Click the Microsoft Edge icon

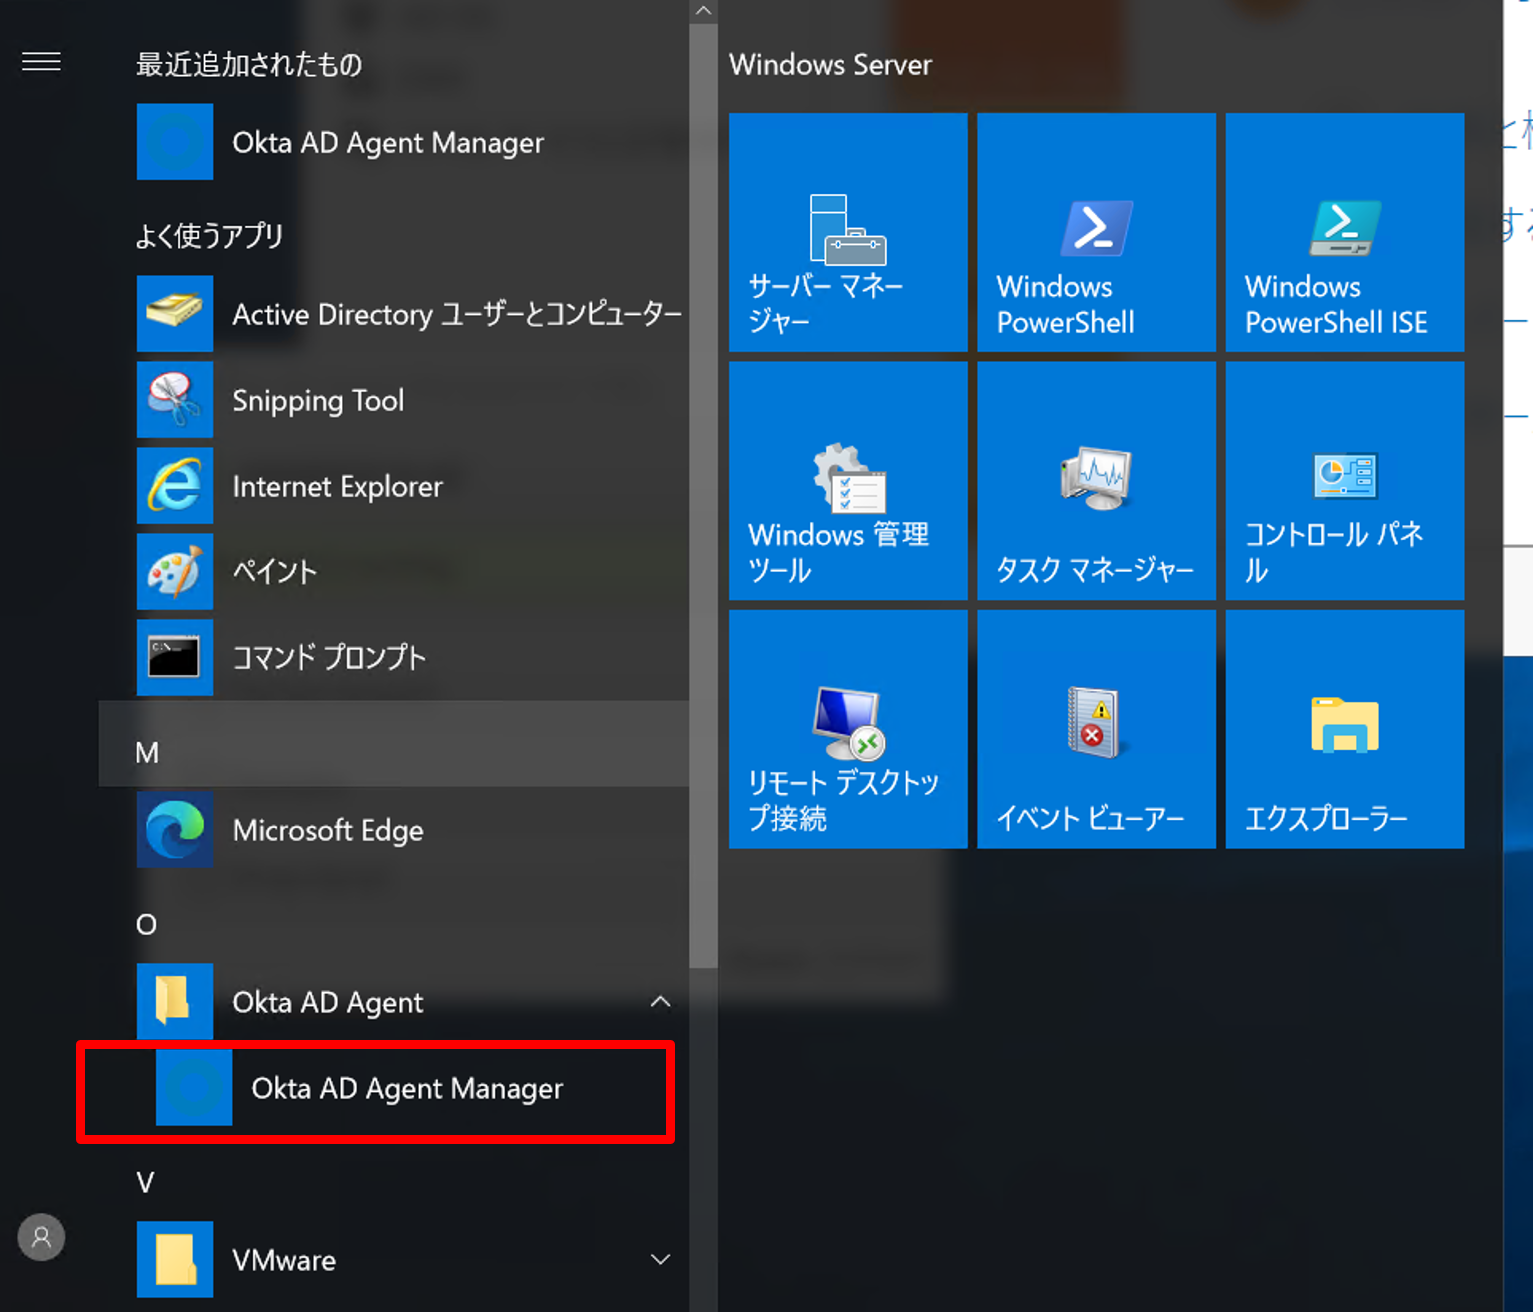(x=175, y=830)
